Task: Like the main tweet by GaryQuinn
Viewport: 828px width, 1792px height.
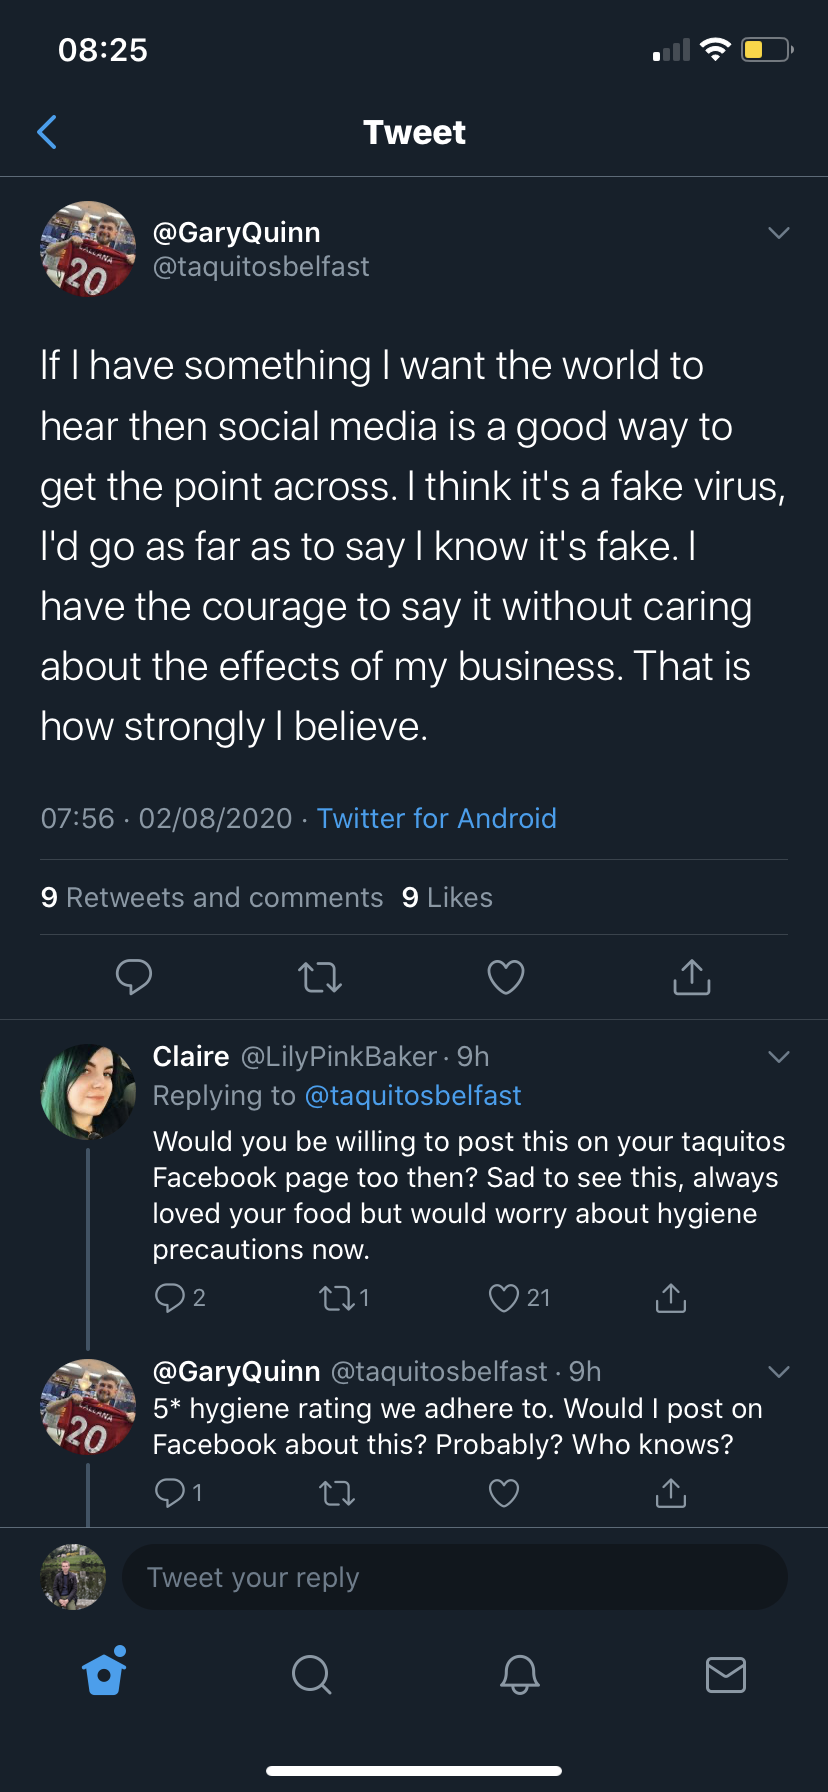Action: coord(506,977)
